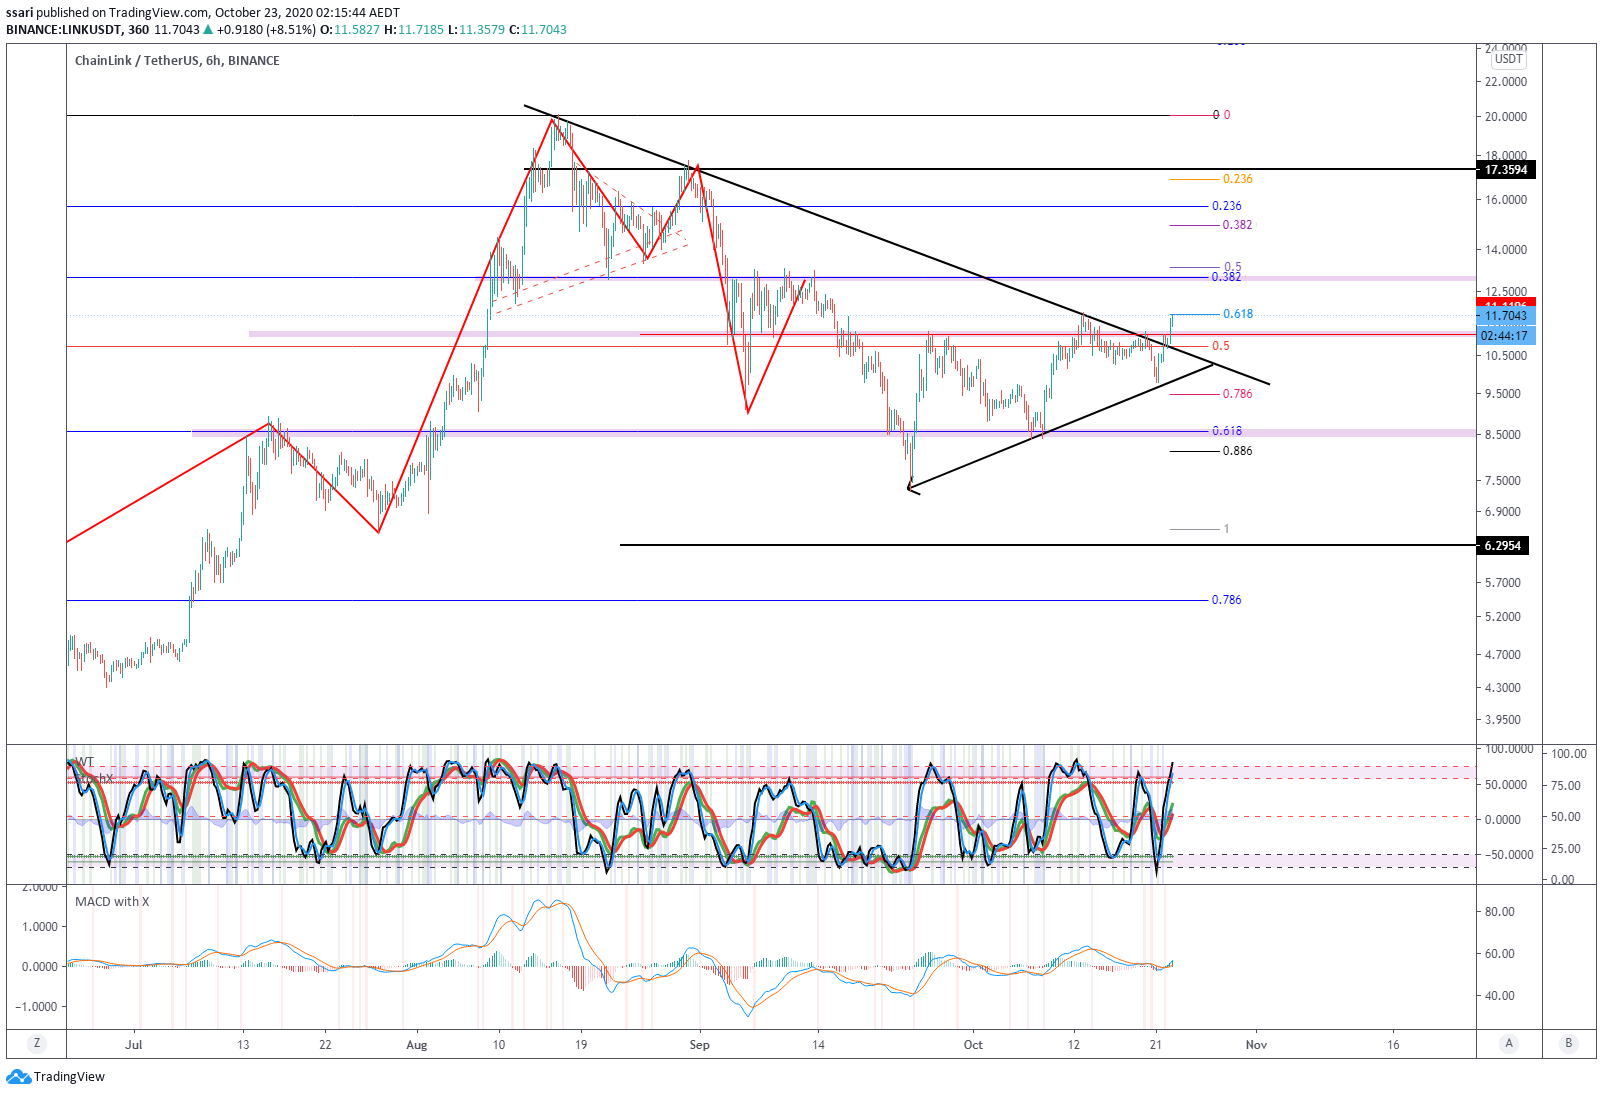Click the black 0.886 Fibonacci label
This screenshot has height=1095, width=1603.
(1237, 451)
